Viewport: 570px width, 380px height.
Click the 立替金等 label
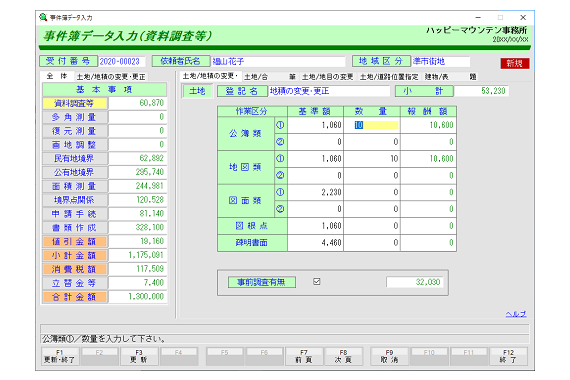(75, 283)
